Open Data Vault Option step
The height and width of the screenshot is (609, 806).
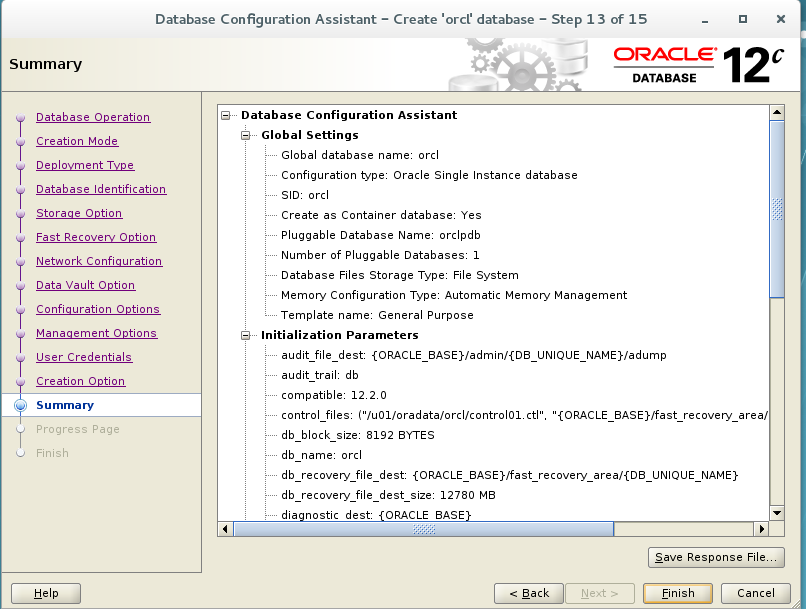click(85, 285)
